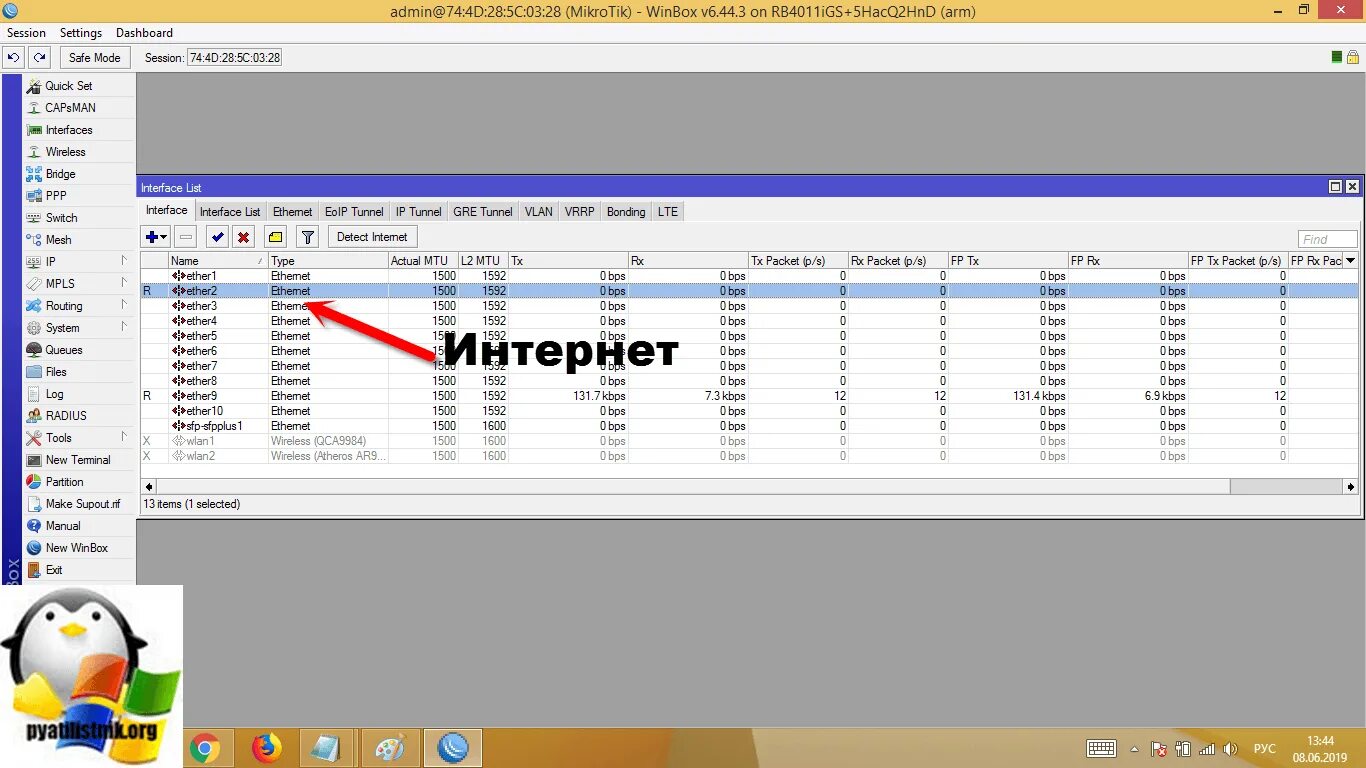Open Queues menu
1366x768 pixels.
pyautogui.click(x=64, y=350)
